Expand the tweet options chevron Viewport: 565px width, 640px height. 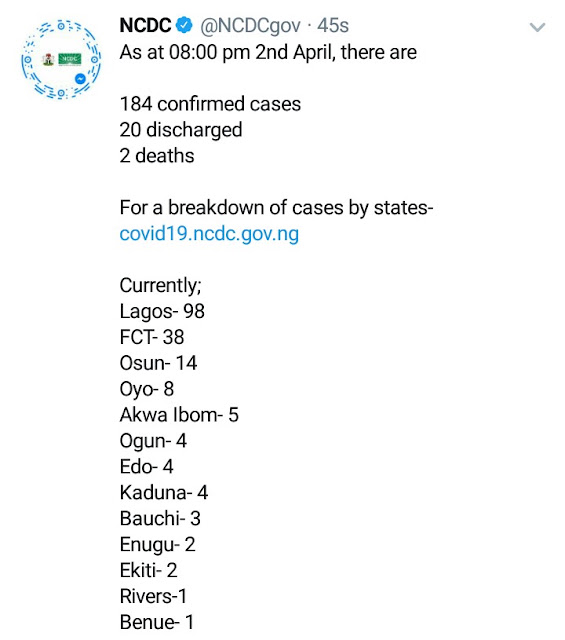pyautogui.click(x=537, y=27)
